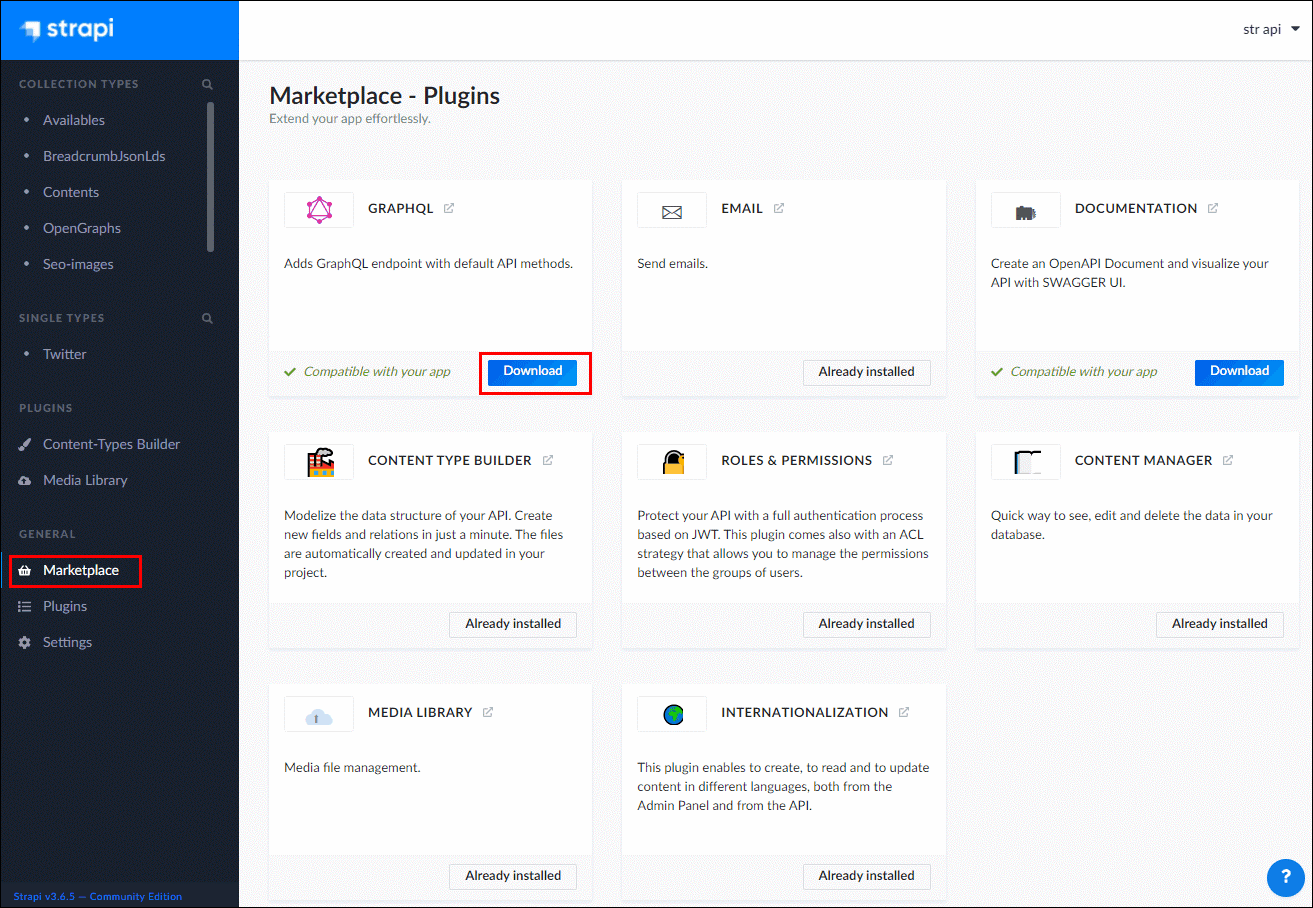Click the Email plugin envelope logo

tap(672, 210)
